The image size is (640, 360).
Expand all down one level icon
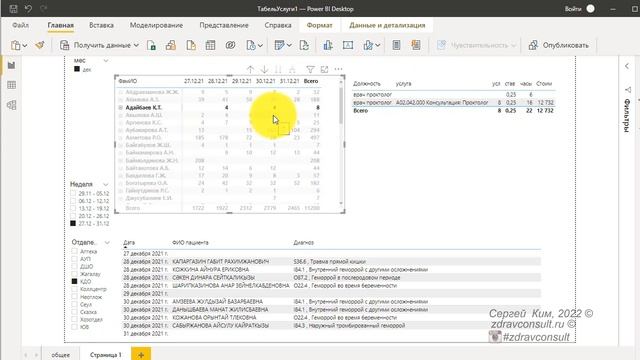click(x=292, y=69)
